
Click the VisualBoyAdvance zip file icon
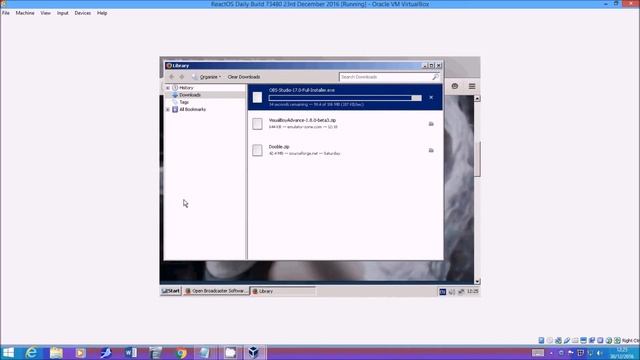[x=257, y=124]
